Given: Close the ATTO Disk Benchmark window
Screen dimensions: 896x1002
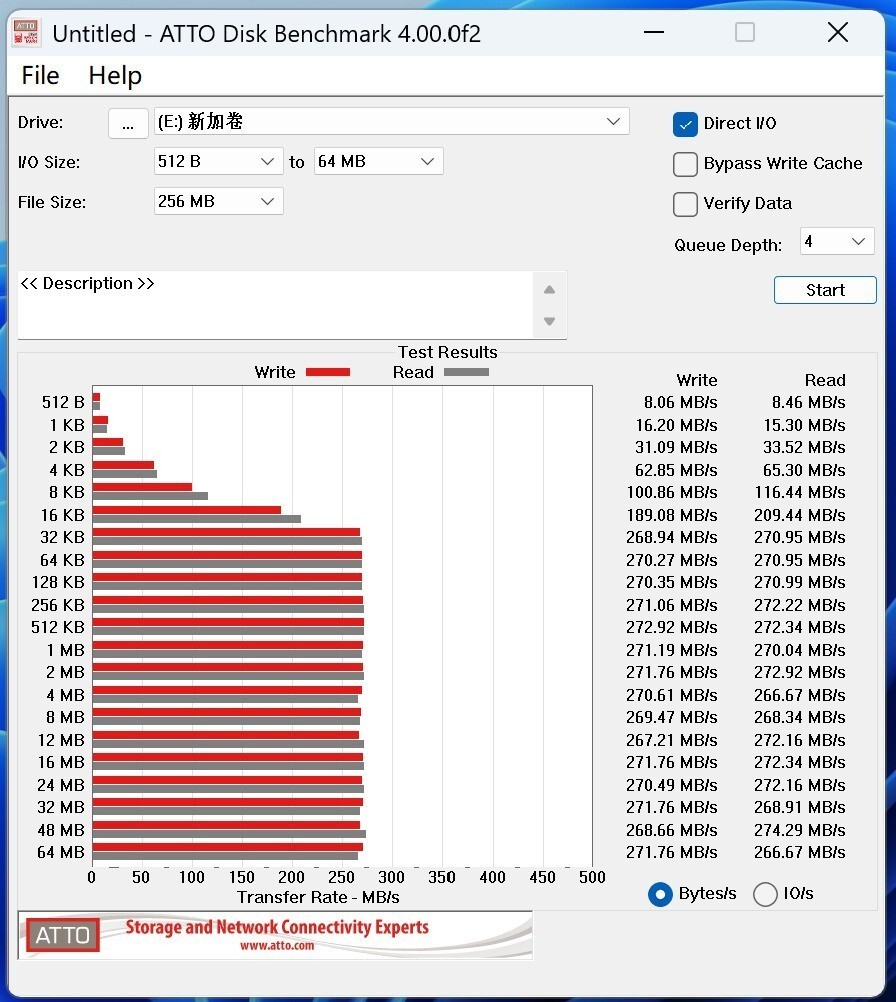Looking at the screenshot, I should 838,32.
